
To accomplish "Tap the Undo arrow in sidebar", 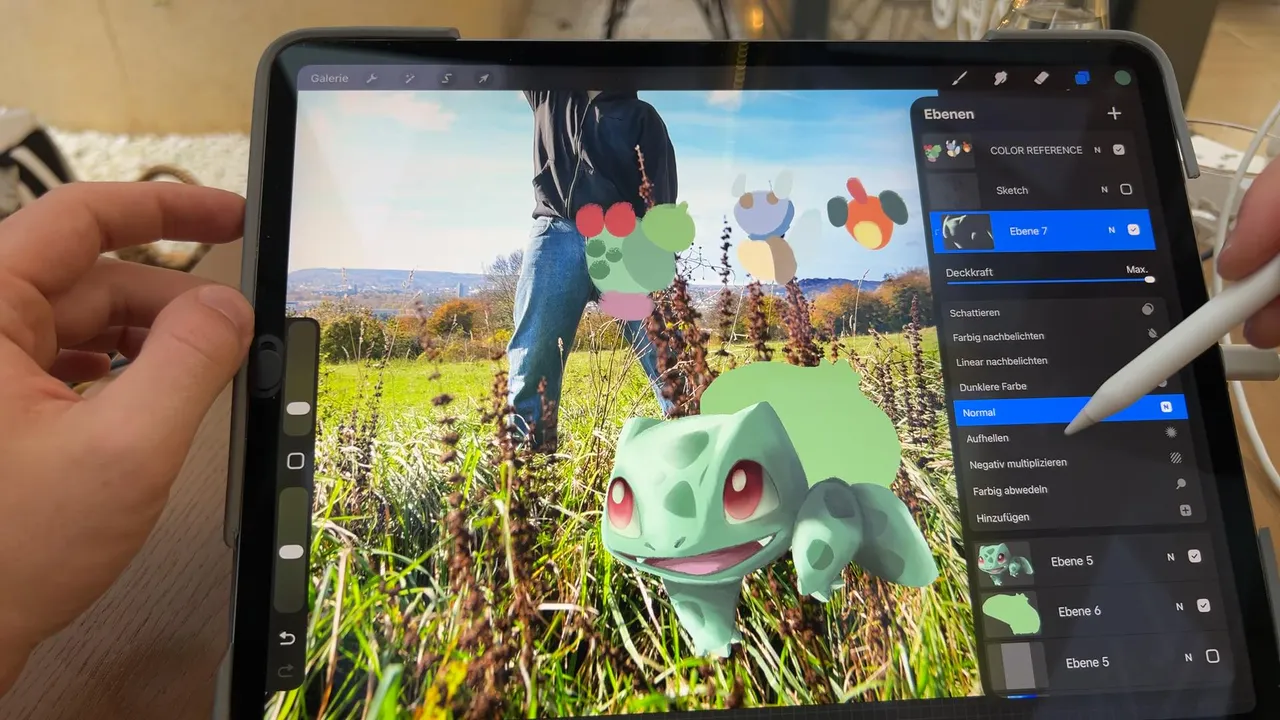I will 288,638.
